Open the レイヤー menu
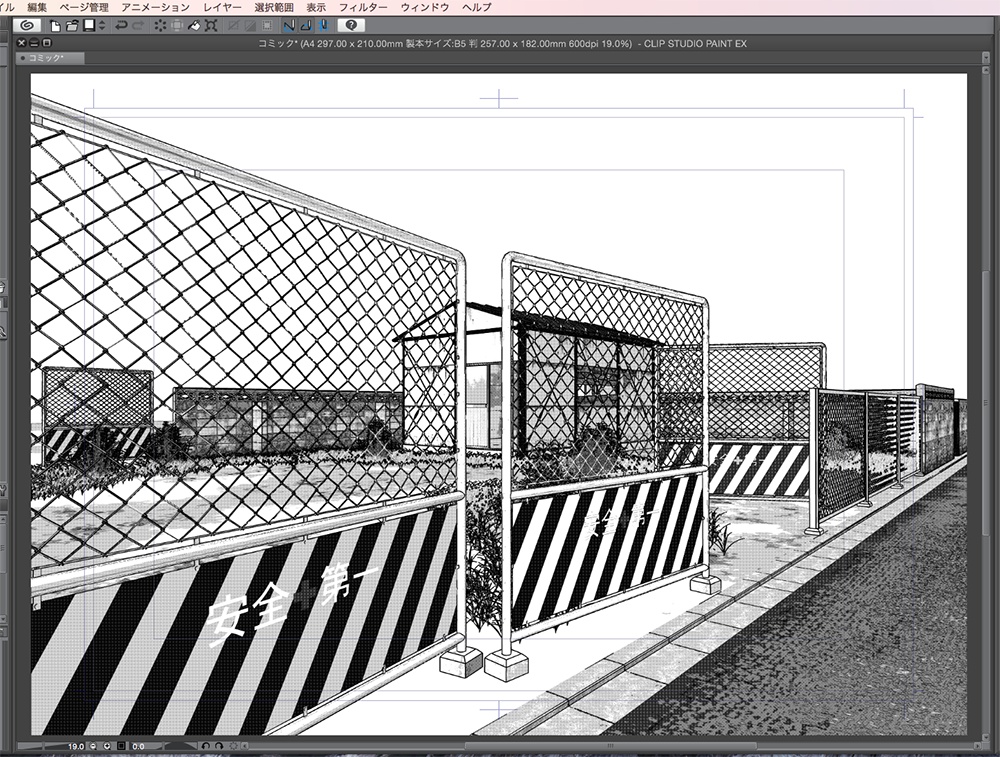The height and width of the screenshot is (757, 1000). 222,7
